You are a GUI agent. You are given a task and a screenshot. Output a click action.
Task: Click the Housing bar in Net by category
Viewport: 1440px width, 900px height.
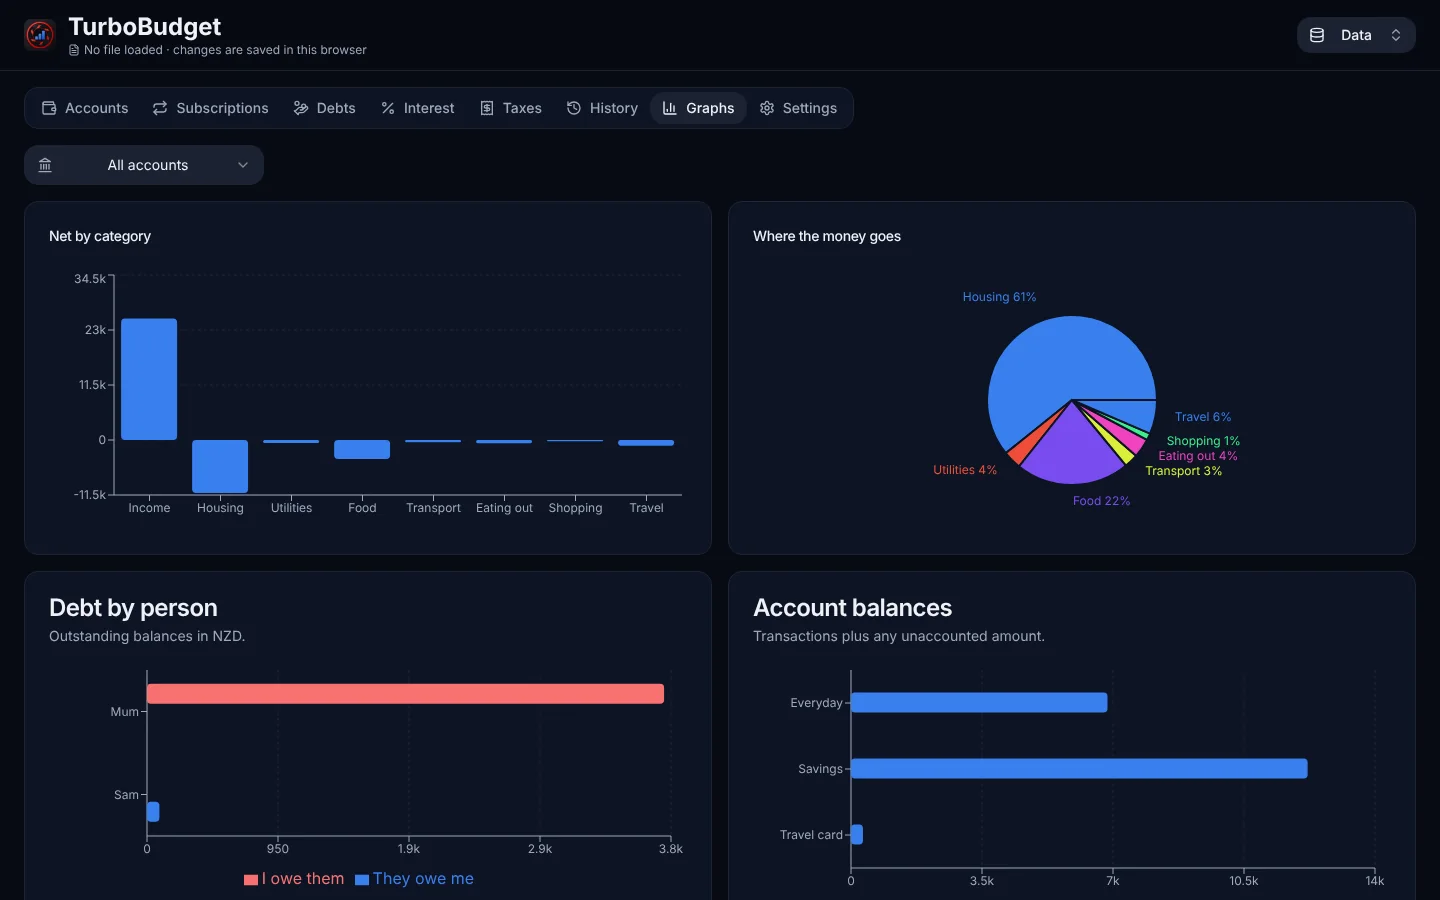pyautogui.click(x=220, y=466)
